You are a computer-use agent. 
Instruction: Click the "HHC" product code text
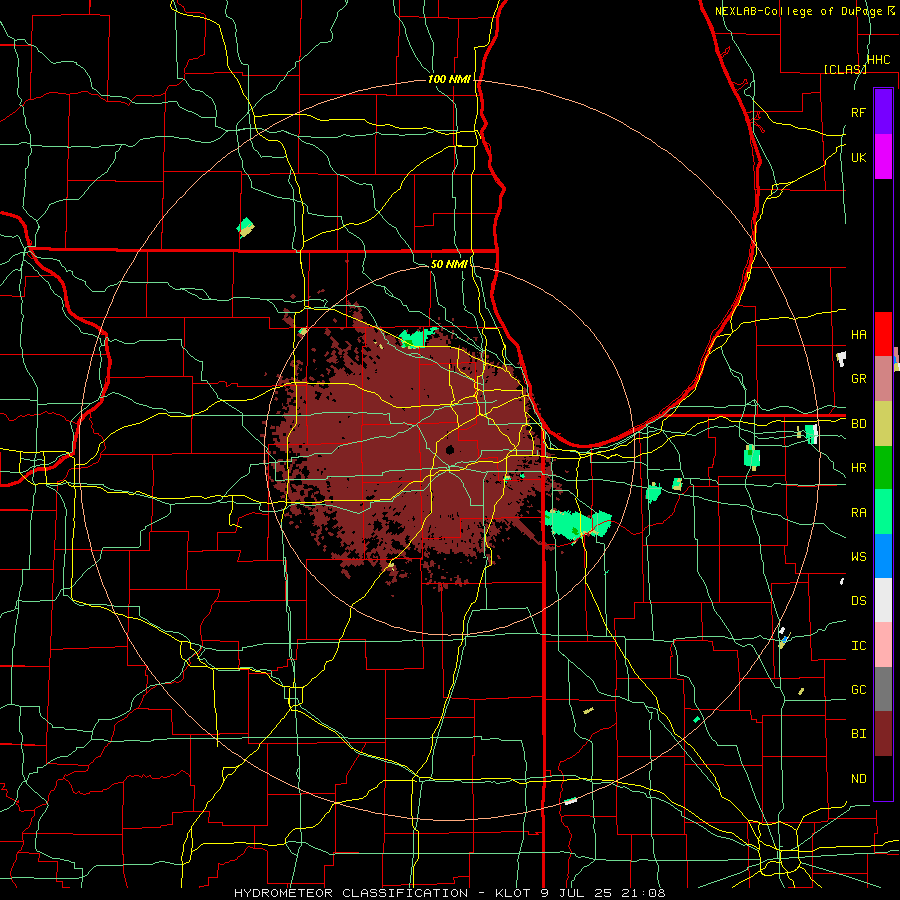(x=878, y=60)
